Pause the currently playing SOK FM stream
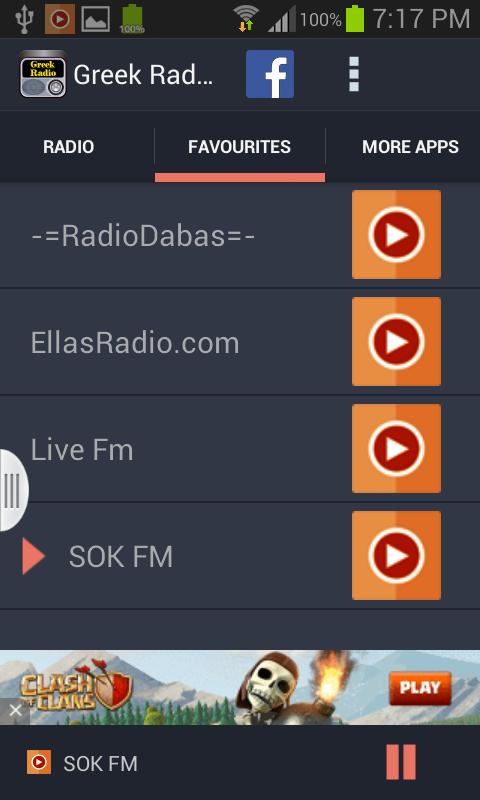This screenshot has width=480, height=800. coord(401,762)
